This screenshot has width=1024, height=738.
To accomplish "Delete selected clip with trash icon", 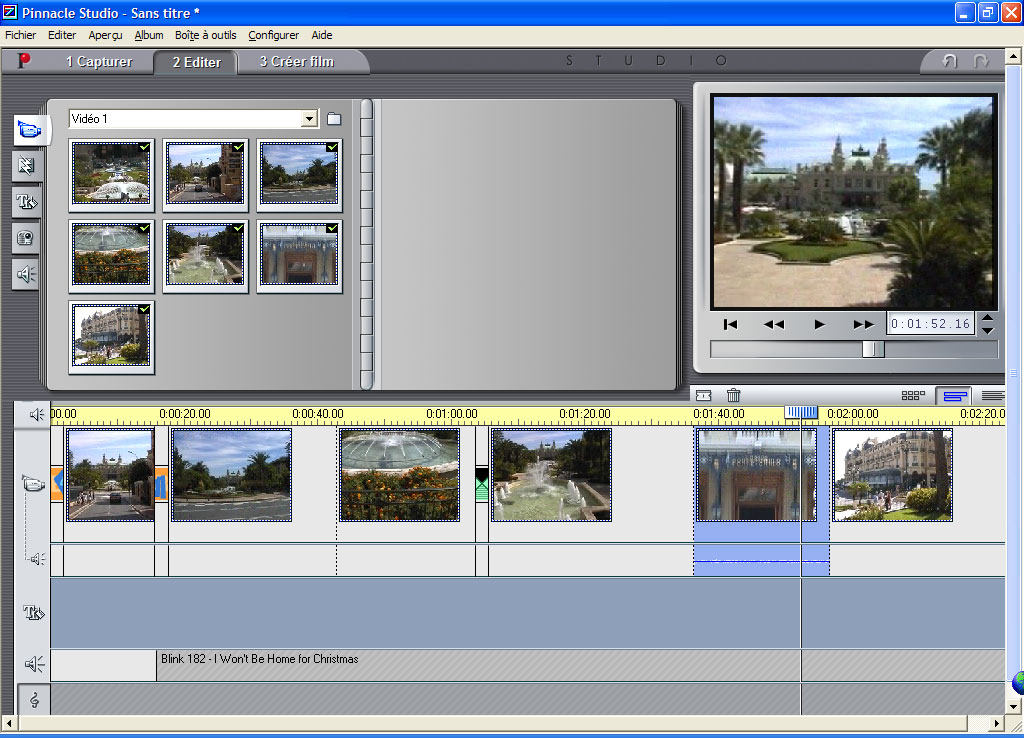I will [733, 395].
